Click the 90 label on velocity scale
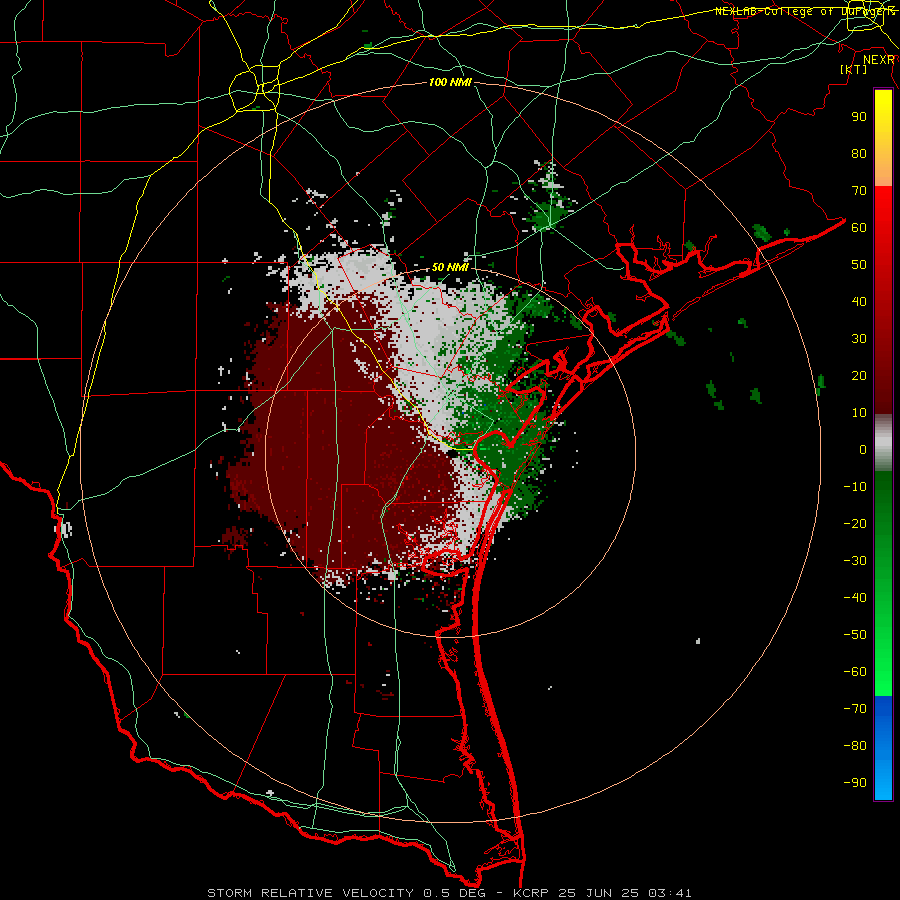The height and width of the screenshot is (900, 900). (x=859, y=117)
